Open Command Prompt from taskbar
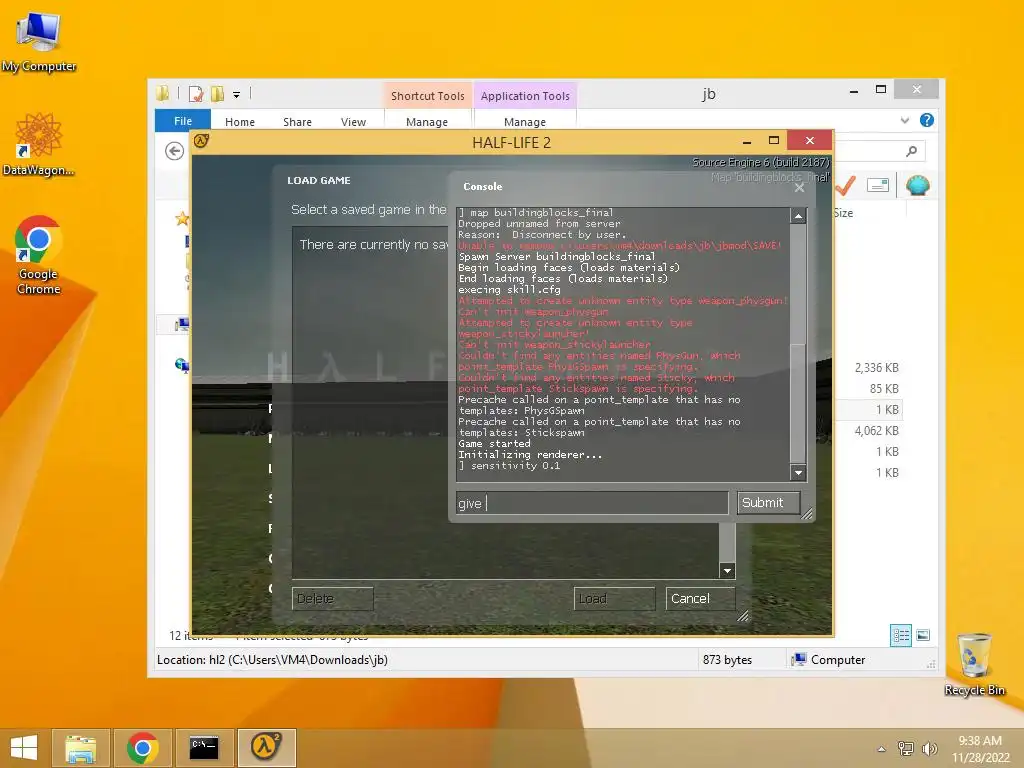The height and width of the screenshot is (768, 1024). click(204, 748)
